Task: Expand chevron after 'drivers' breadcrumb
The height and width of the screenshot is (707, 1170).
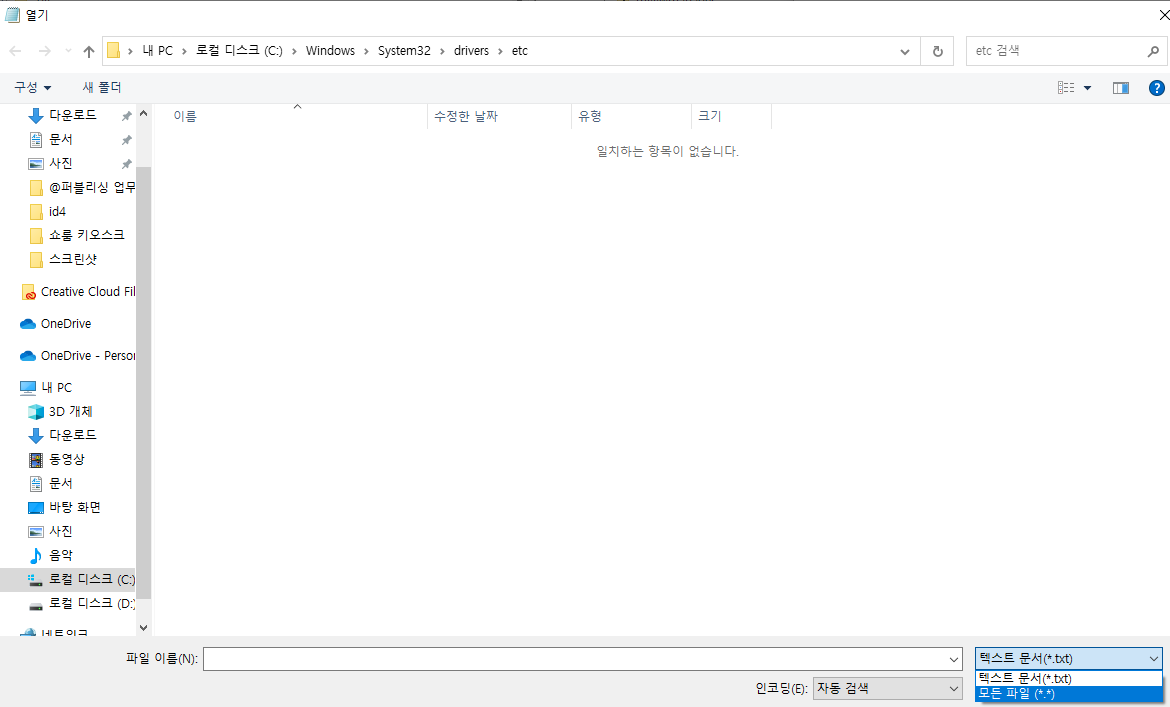Action: (x=500, y=51)
